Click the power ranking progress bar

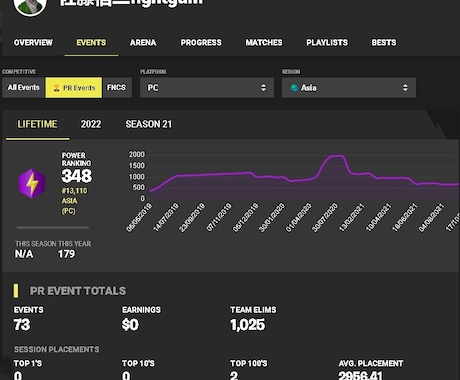53,228
